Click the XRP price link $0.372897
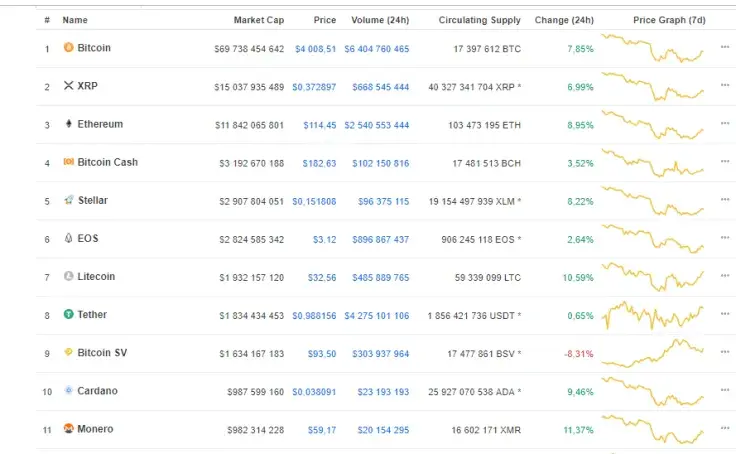The height and width of the screenshot is (454, 736). tap(314, 87)
